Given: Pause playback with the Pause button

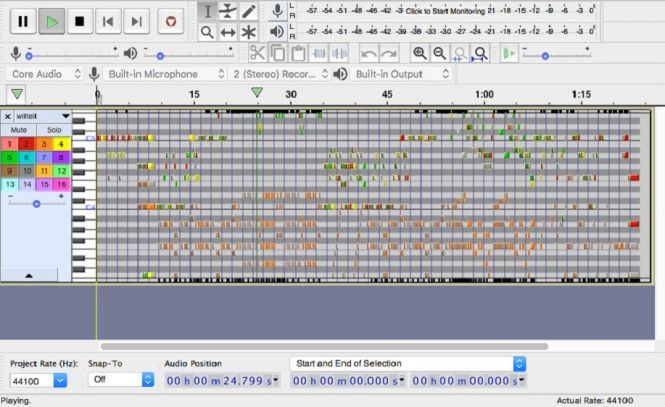Looking at the screenshot, I should point(23,21).
